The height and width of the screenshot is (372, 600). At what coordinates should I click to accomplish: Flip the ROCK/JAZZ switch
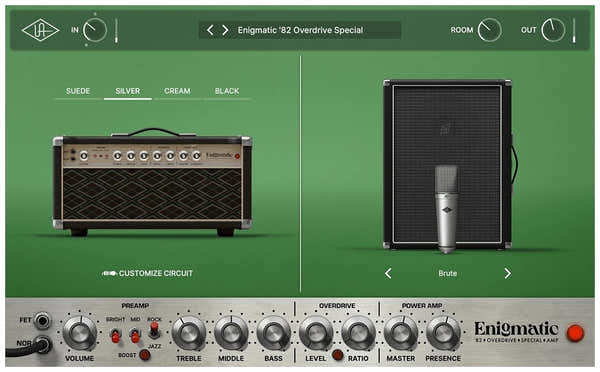point(154,330)
